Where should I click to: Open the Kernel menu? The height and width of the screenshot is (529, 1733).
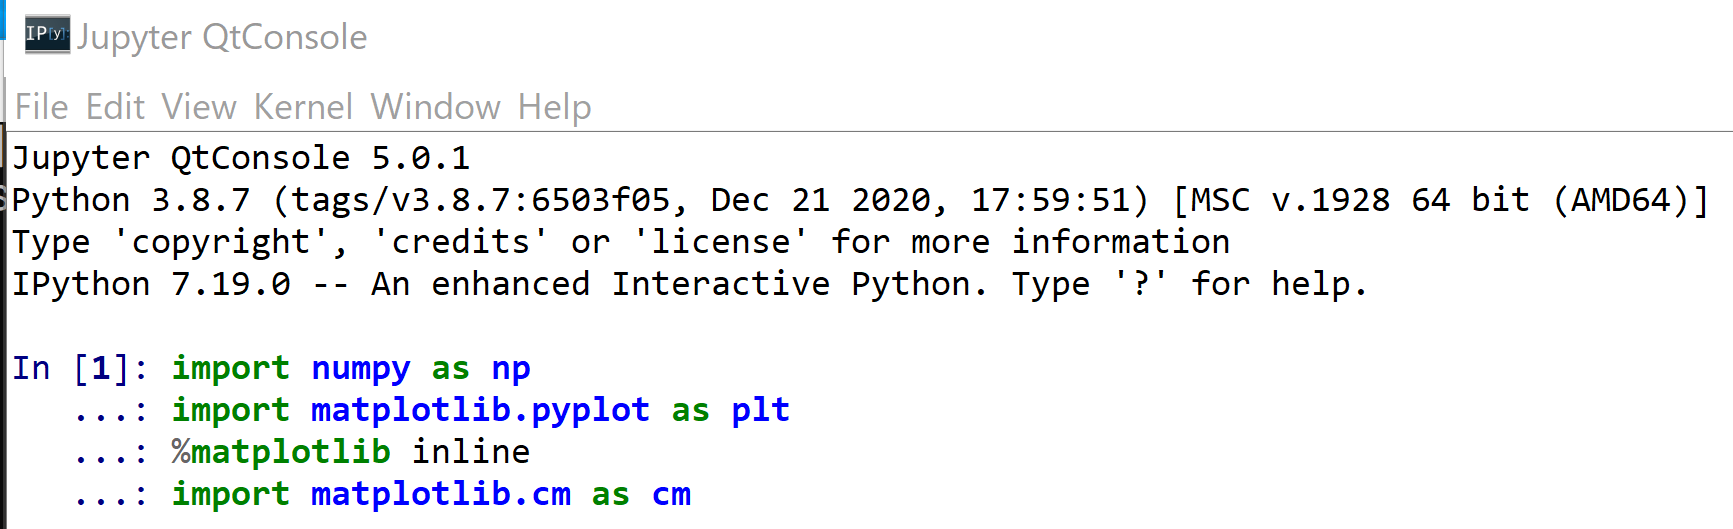303,107
